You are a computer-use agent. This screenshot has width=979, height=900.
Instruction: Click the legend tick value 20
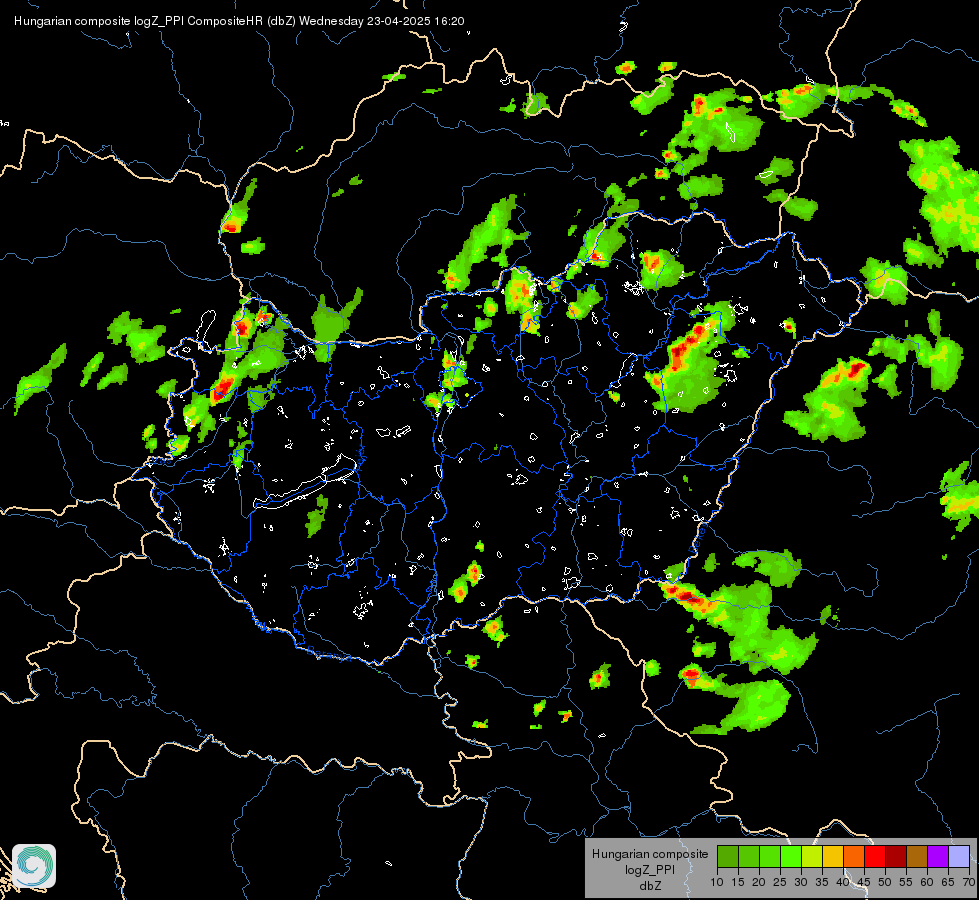[759, 883]
